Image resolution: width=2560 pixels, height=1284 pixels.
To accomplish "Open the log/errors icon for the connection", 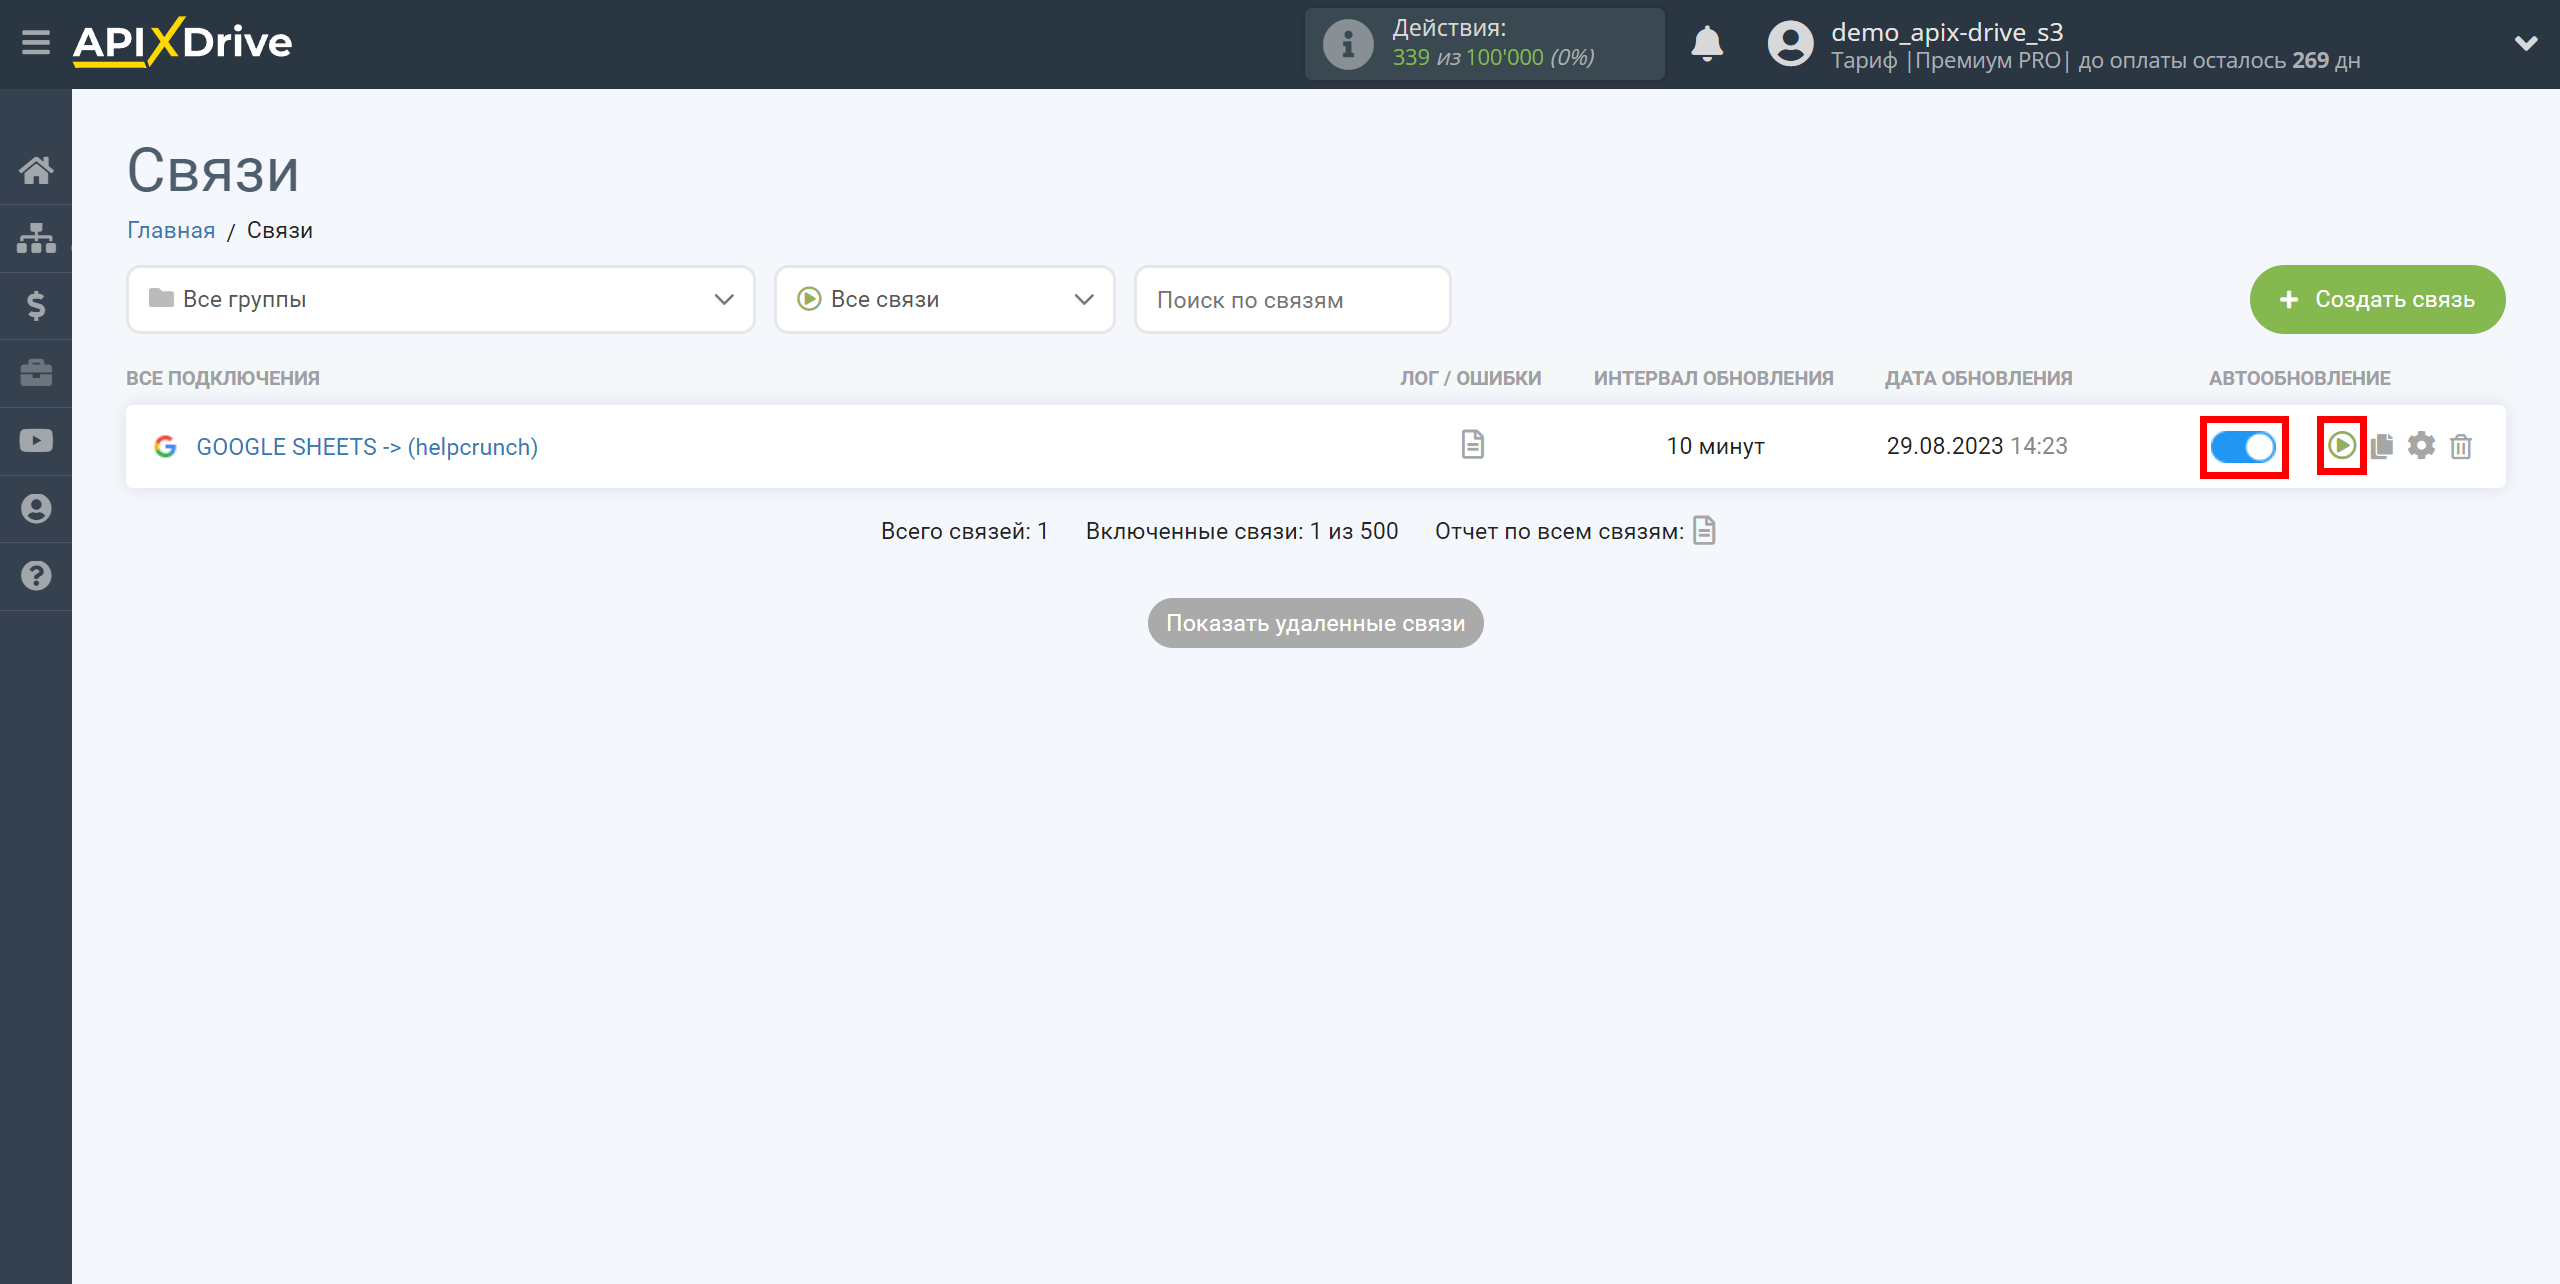I will 1472,444.
